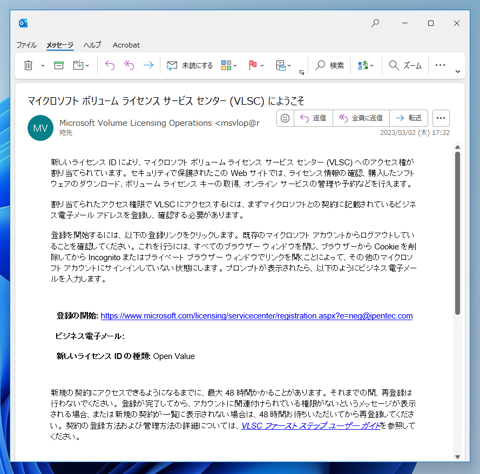Click the date 2023/03/02 (木) 17:32
The height and width of the screenshot is (474, 480).
point(415,133)
